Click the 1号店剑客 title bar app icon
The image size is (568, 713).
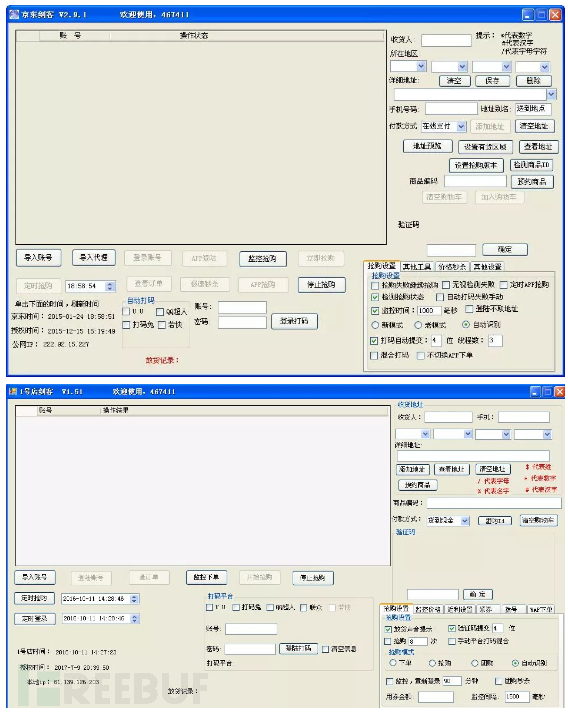pyautogui.click(x=13, y=392)
